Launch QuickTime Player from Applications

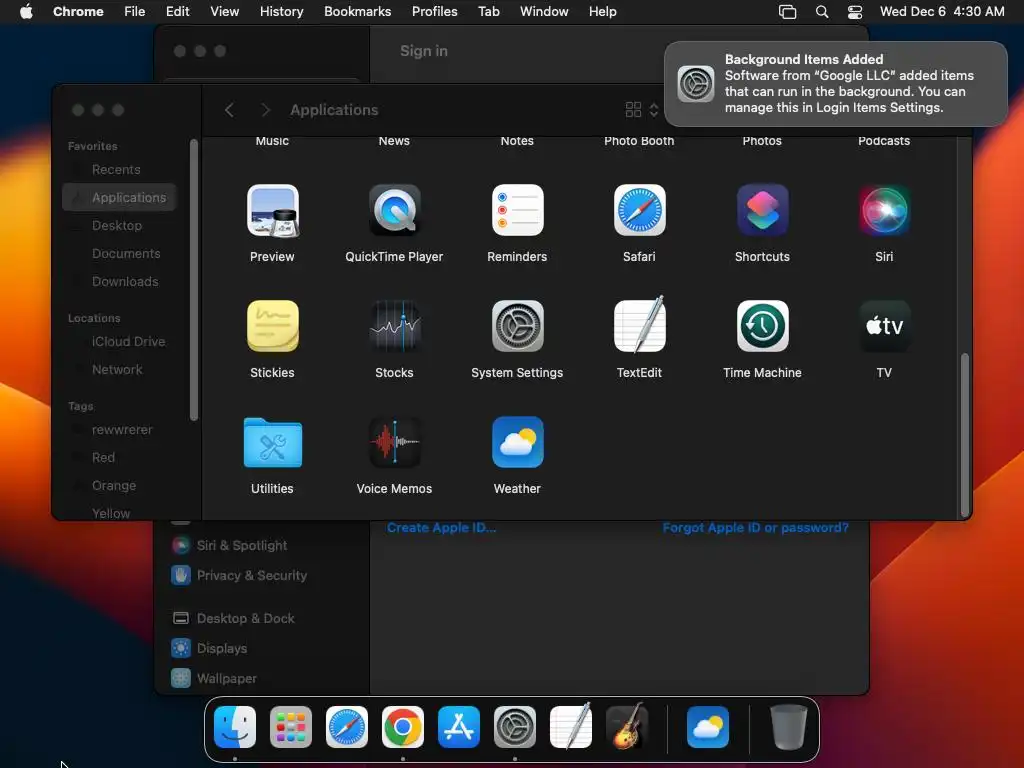click(x=394, y=210)
